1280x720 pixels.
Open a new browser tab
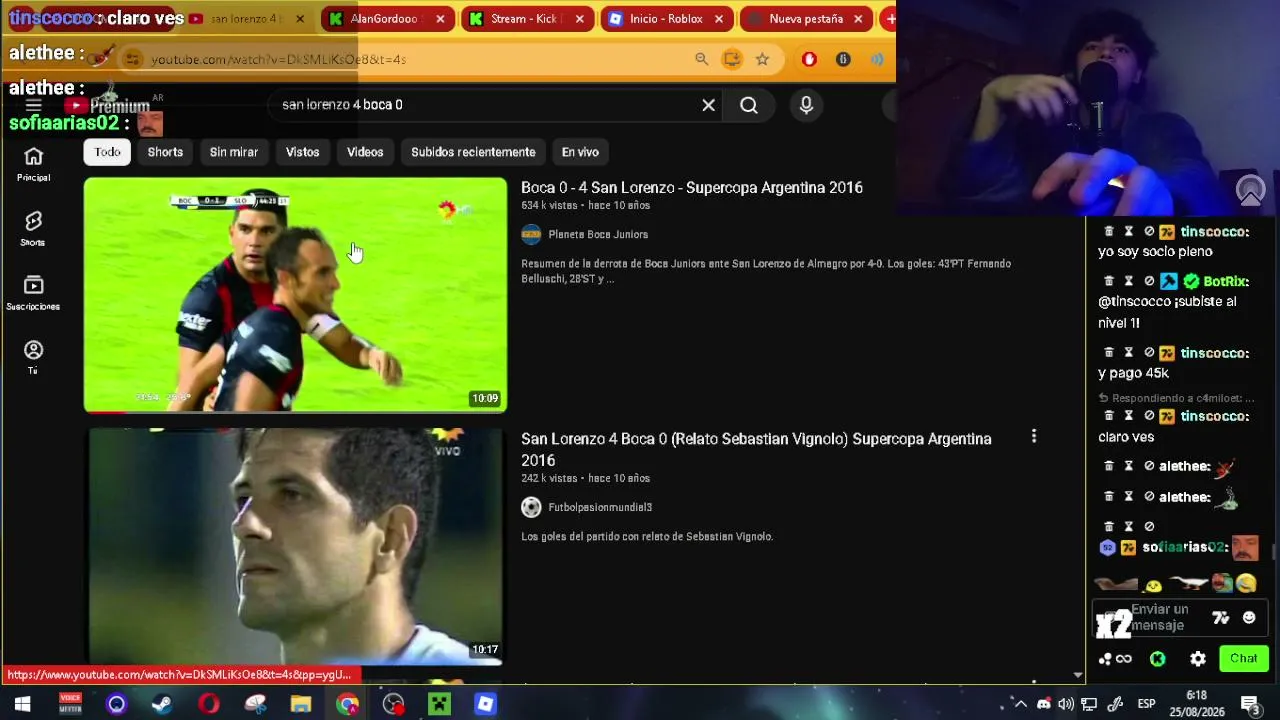tap(889, 18)
